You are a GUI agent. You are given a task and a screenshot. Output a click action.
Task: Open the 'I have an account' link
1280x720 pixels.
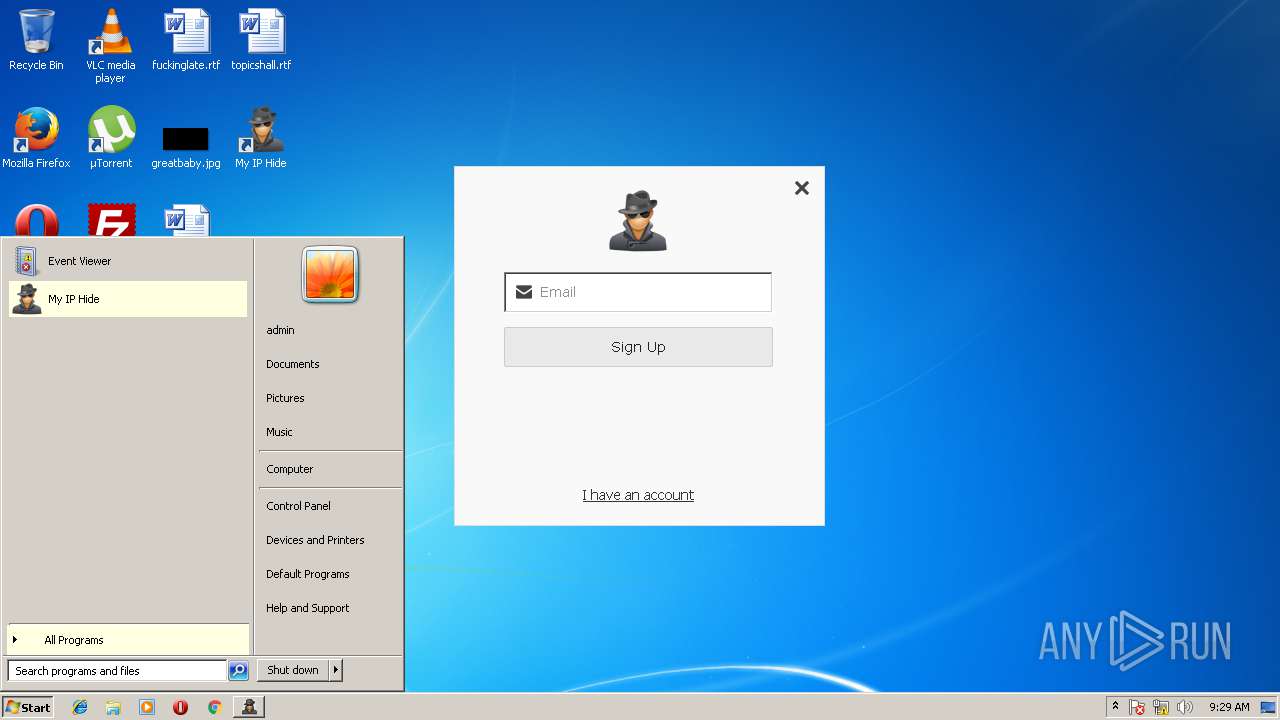[638, 495]
